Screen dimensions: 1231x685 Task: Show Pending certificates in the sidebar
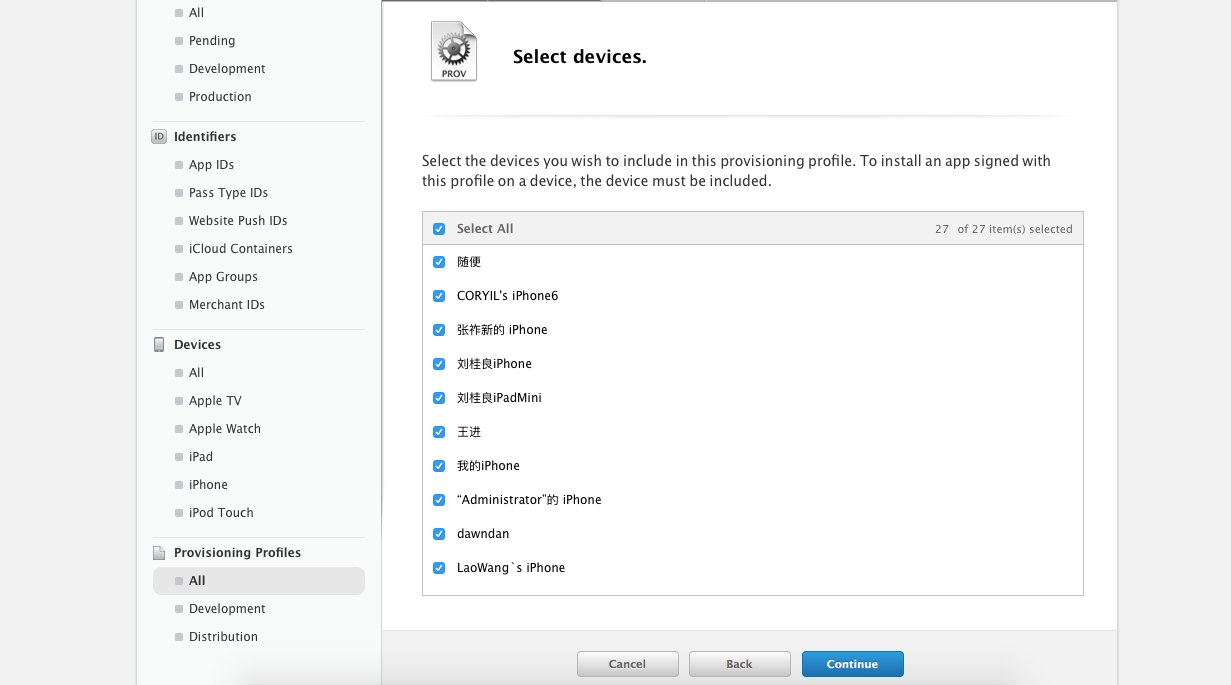[212, 41]
